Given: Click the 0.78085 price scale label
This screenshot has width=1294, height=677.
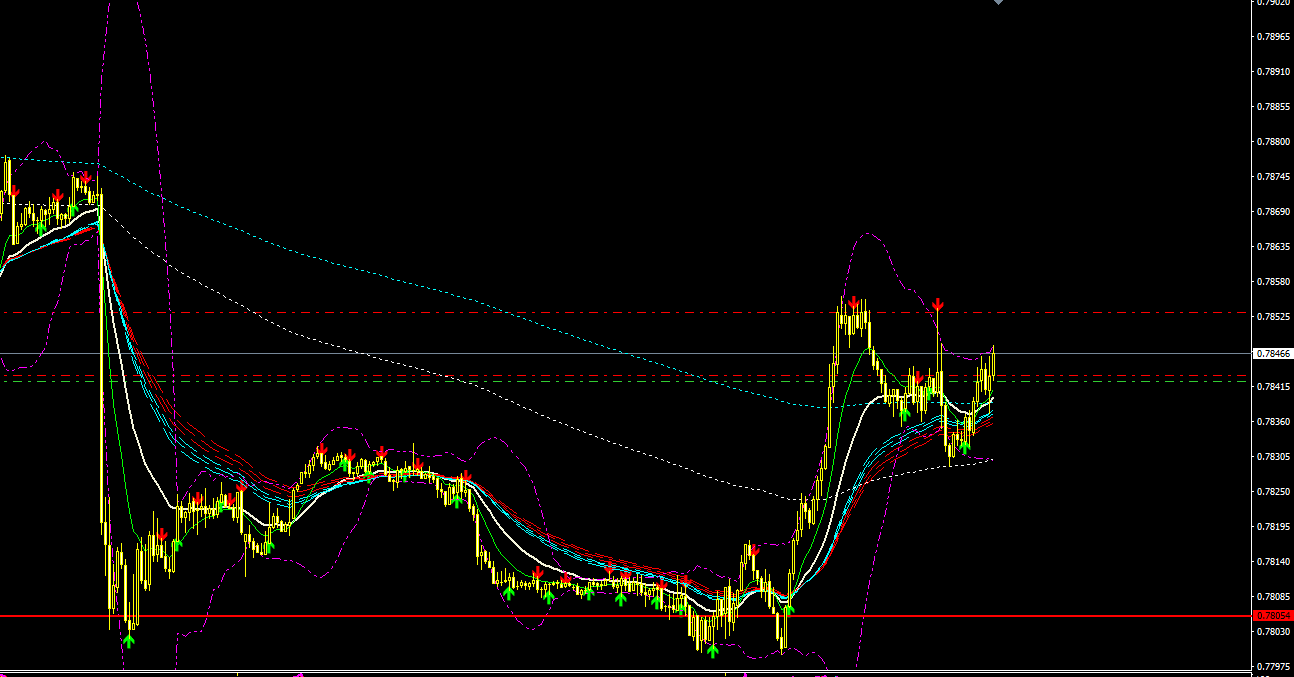Looking at the screenshot, I should click(1273, 597).
